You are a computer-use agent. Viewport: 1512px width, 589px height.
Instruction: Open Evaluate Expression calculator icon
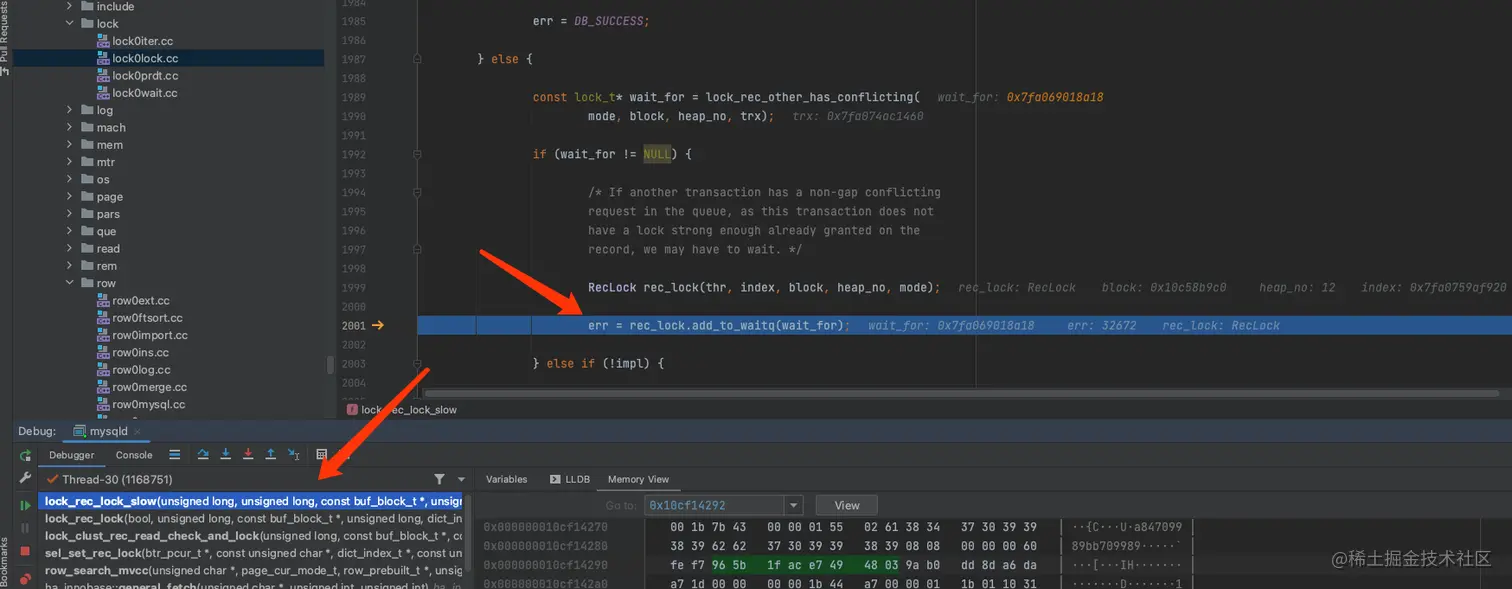(x=322, y=454)
